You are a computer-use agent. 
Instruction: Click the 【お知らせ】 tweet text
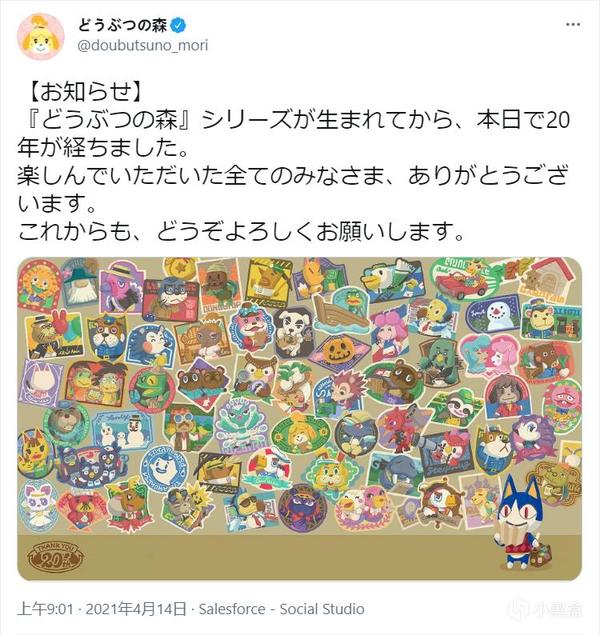point(86,91)
